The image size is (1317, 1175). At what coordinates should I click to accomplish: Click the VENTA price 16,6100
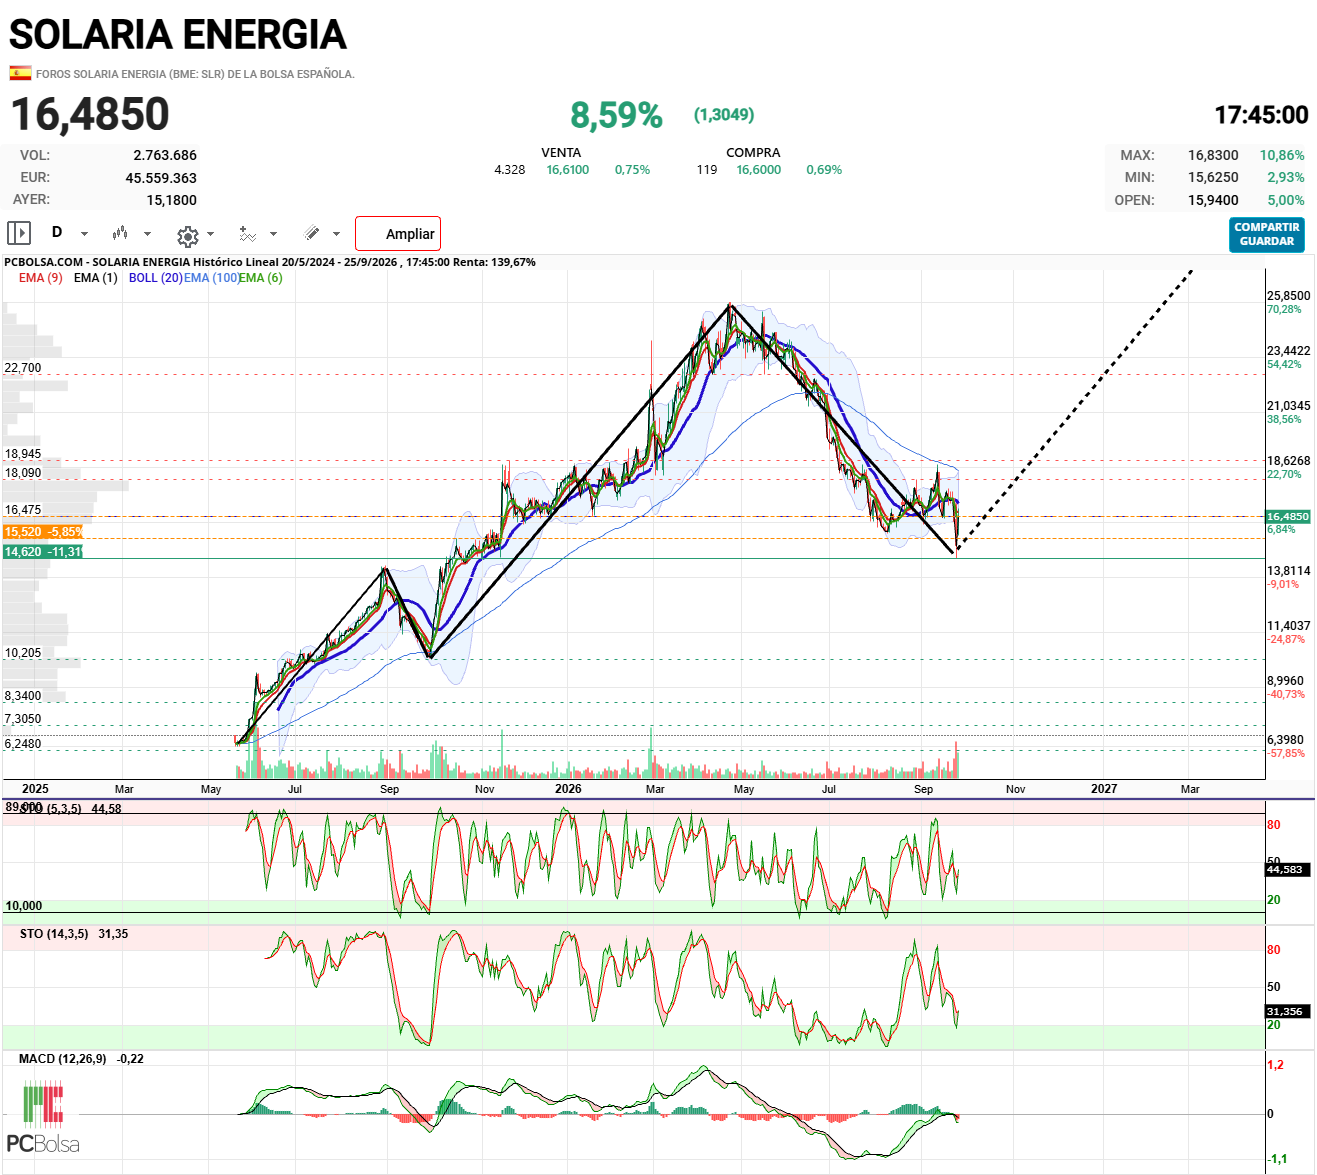[568, 170]
